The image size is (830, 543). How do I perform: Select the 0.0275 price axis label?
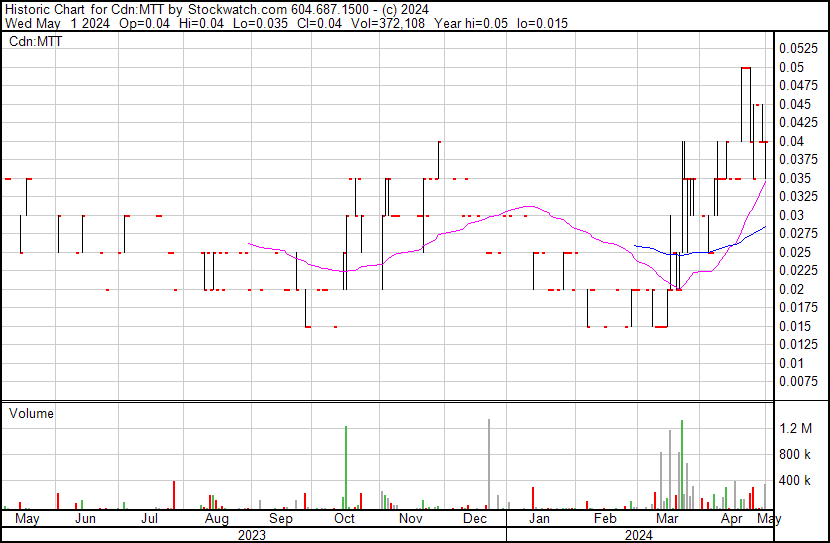pyautogui.click(x=799, y=233)
